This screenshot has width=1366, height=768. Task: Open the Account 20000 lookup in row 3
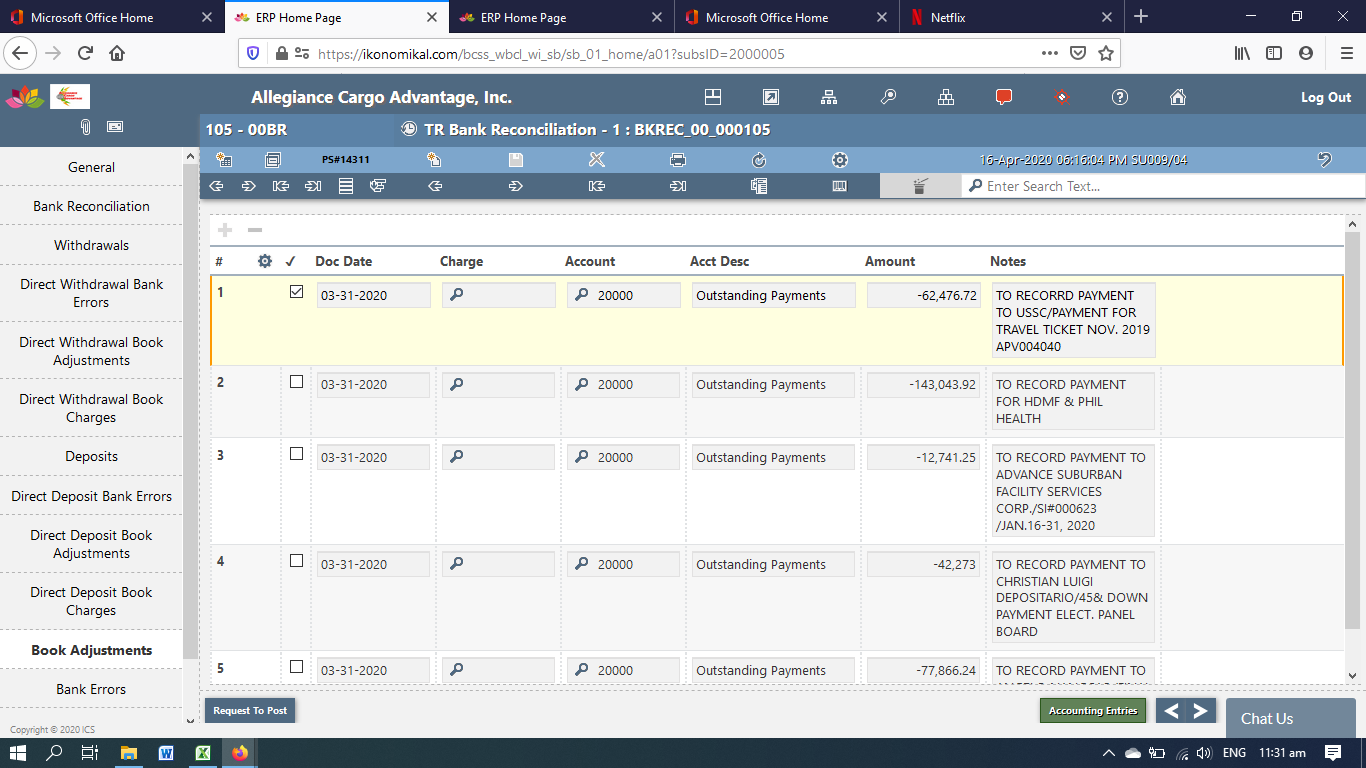(x=581, y=457)
